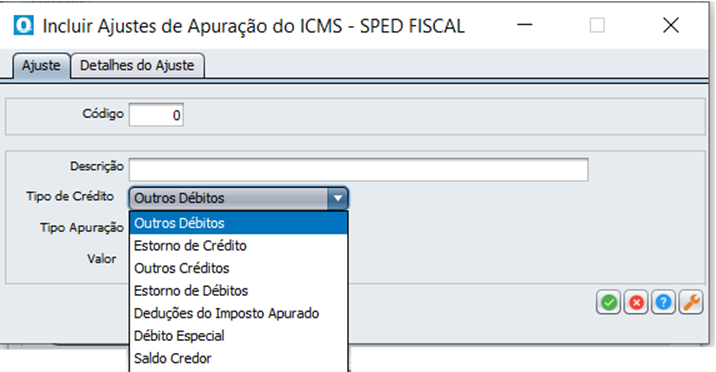Click inside the Código field
The height and width of the screenshot is (372, 716).
point(156,115)
